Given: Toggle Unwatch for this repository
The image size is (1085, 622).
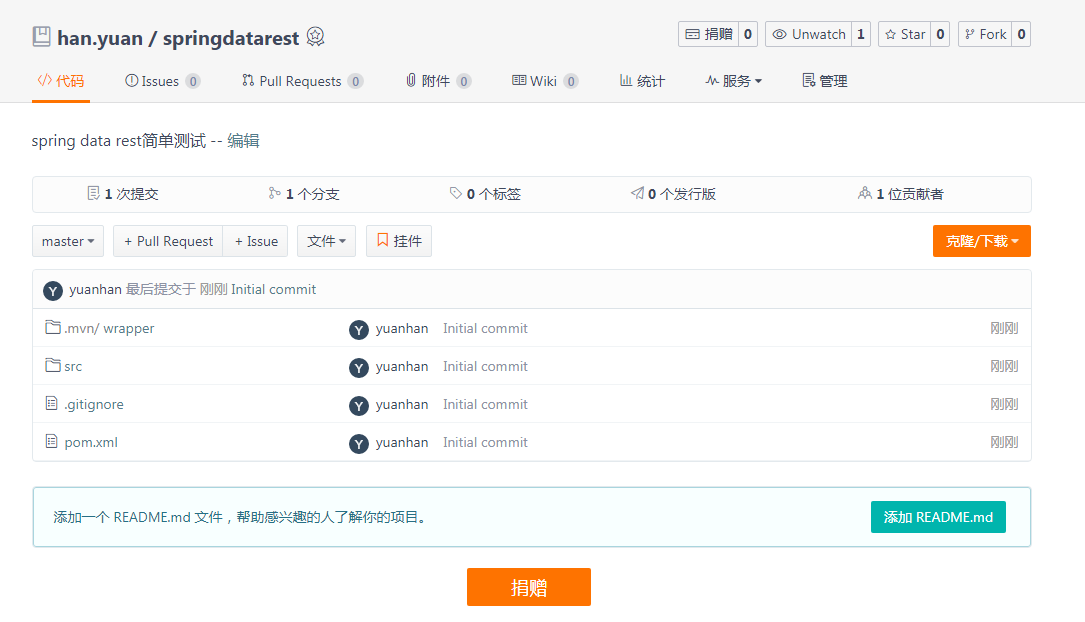Looking at the screenshot, I should tap(808, 34).
